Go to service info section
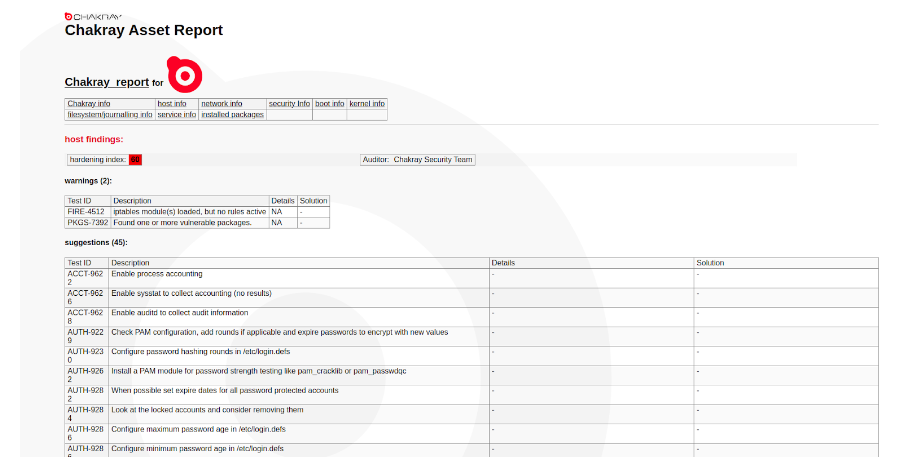 [177, 115]
